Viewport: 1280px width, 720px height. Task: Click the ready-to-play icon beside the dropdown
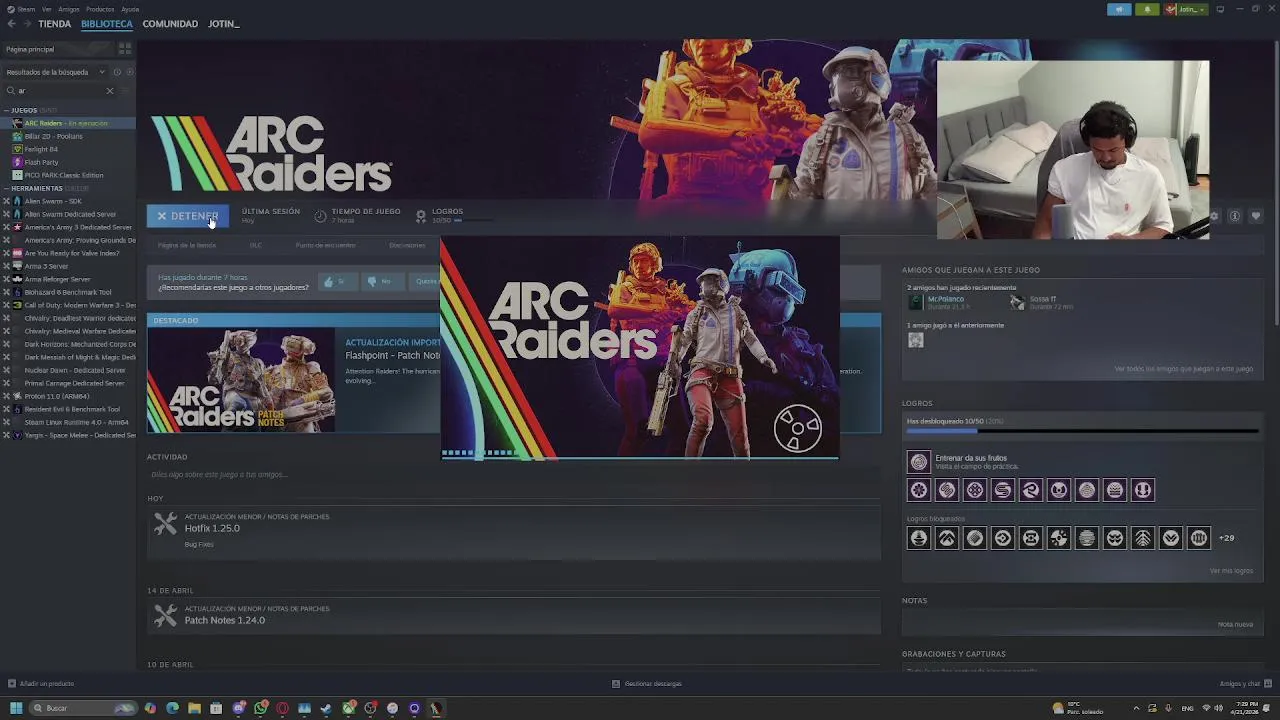point(129,72)
